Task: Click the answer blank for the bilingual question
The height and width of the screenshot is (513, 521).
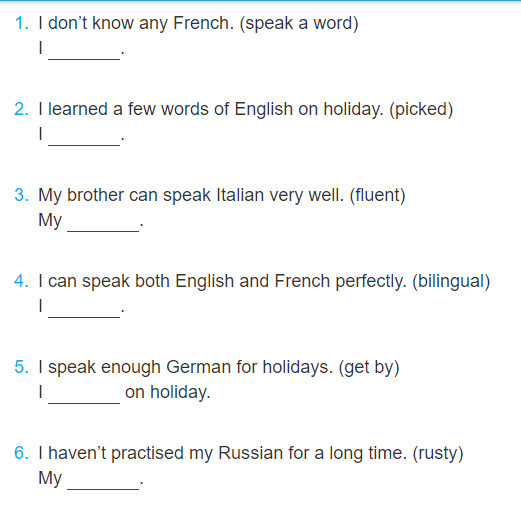Action: [x=84, y=311]
